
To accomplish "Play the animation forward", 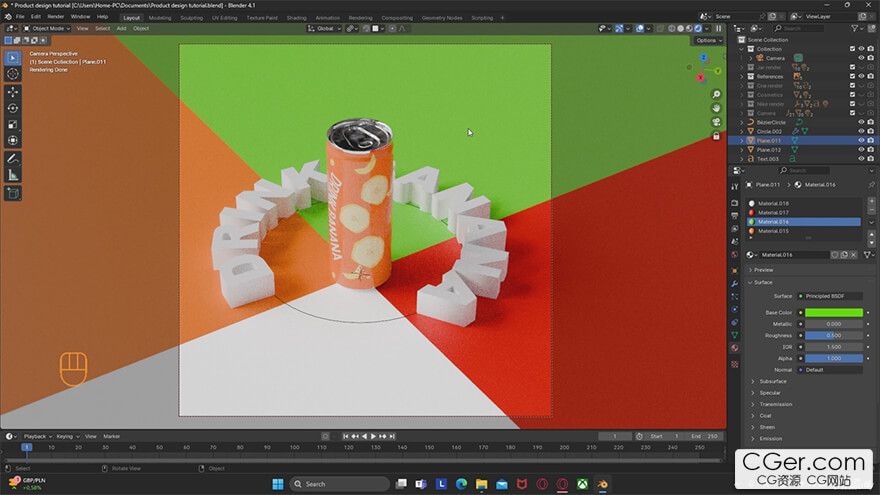I will click(x=373, y=436).
